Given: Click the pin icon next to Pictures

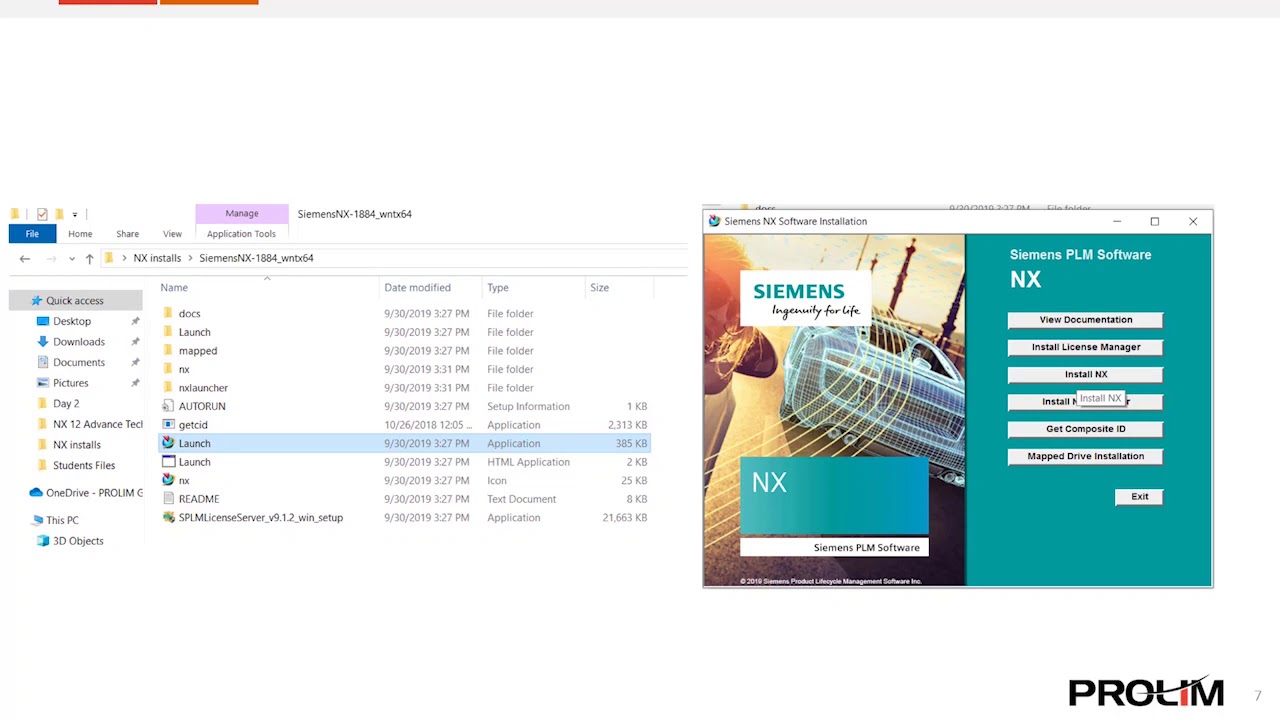Looking at the screenshot, I should coord(135,383).
